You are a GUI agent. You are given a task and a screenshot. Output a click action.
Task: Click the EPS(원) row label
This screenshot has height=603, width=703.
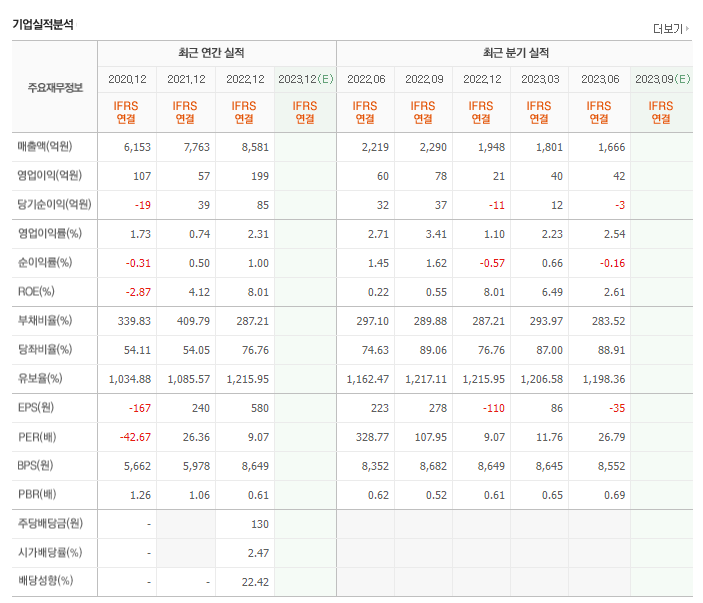point(35,408)
